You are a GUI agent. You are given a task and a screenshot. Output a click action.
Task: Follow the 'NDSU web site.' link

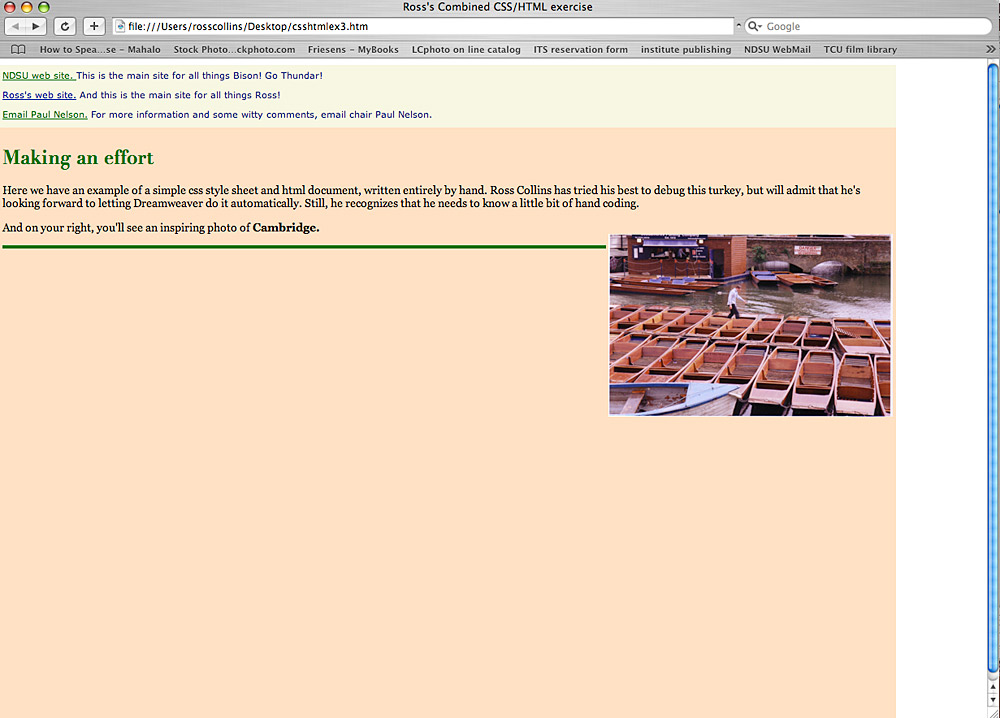(x=38, y=75)
